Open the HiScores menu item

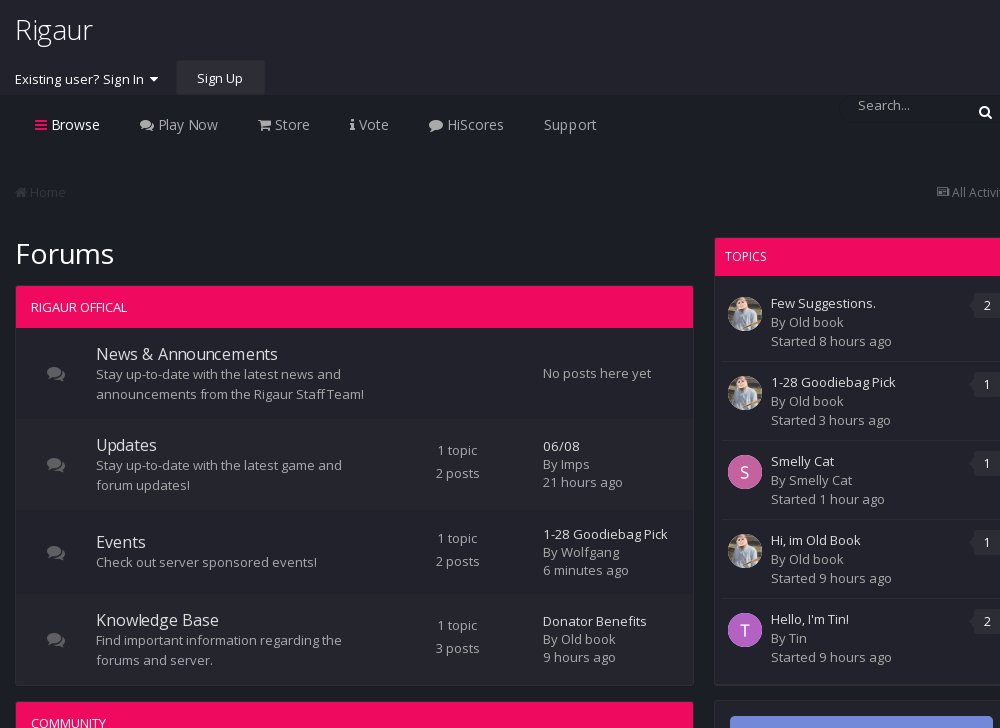(466, 125)
